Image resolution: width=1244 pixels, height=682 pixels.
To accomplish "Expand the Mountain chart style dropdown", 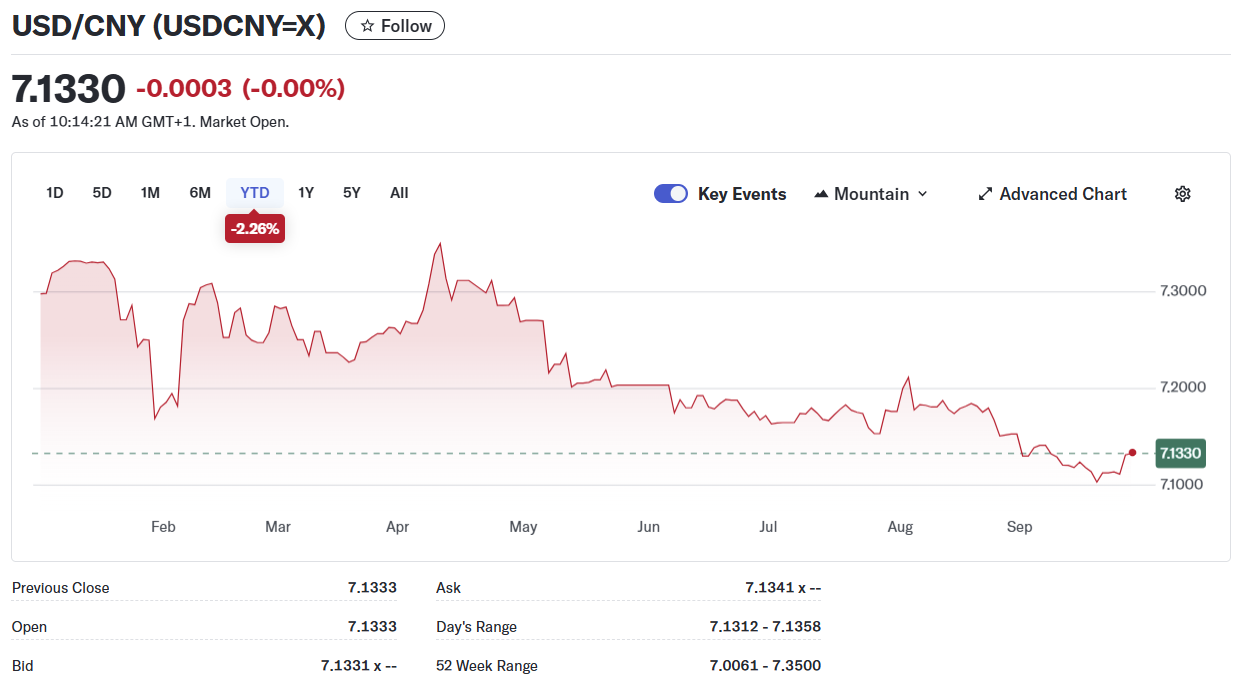I will tap(922, 194).
